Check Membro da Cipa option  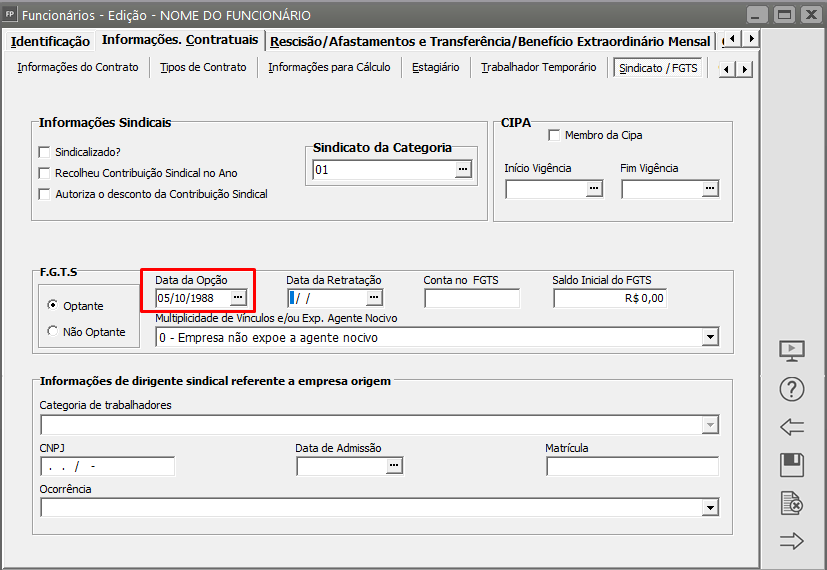tap(554, 135)
